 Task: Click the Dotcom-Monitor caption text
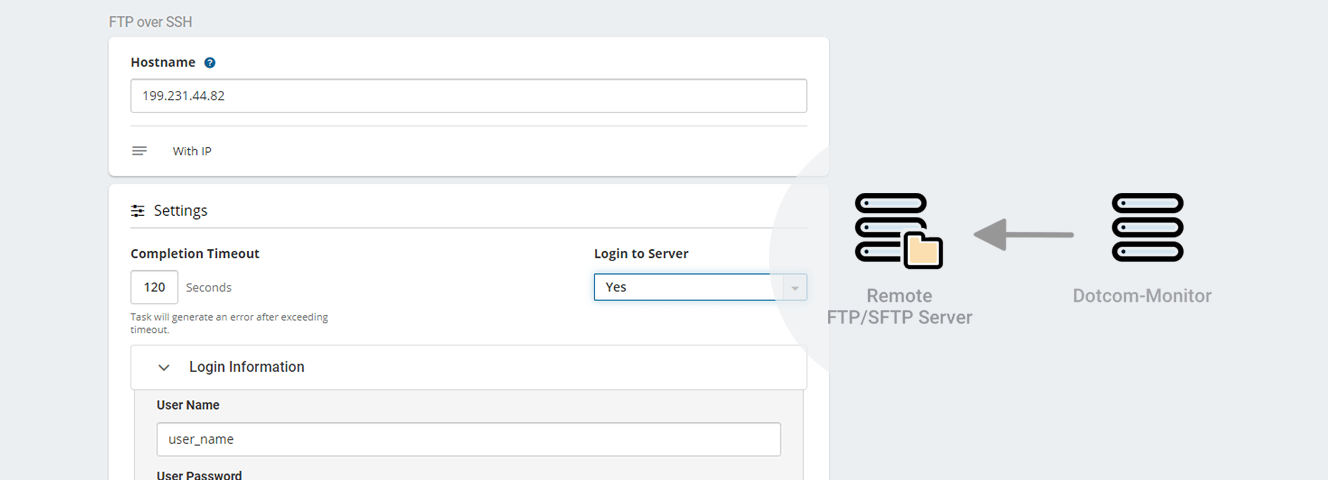[1142, 296]
